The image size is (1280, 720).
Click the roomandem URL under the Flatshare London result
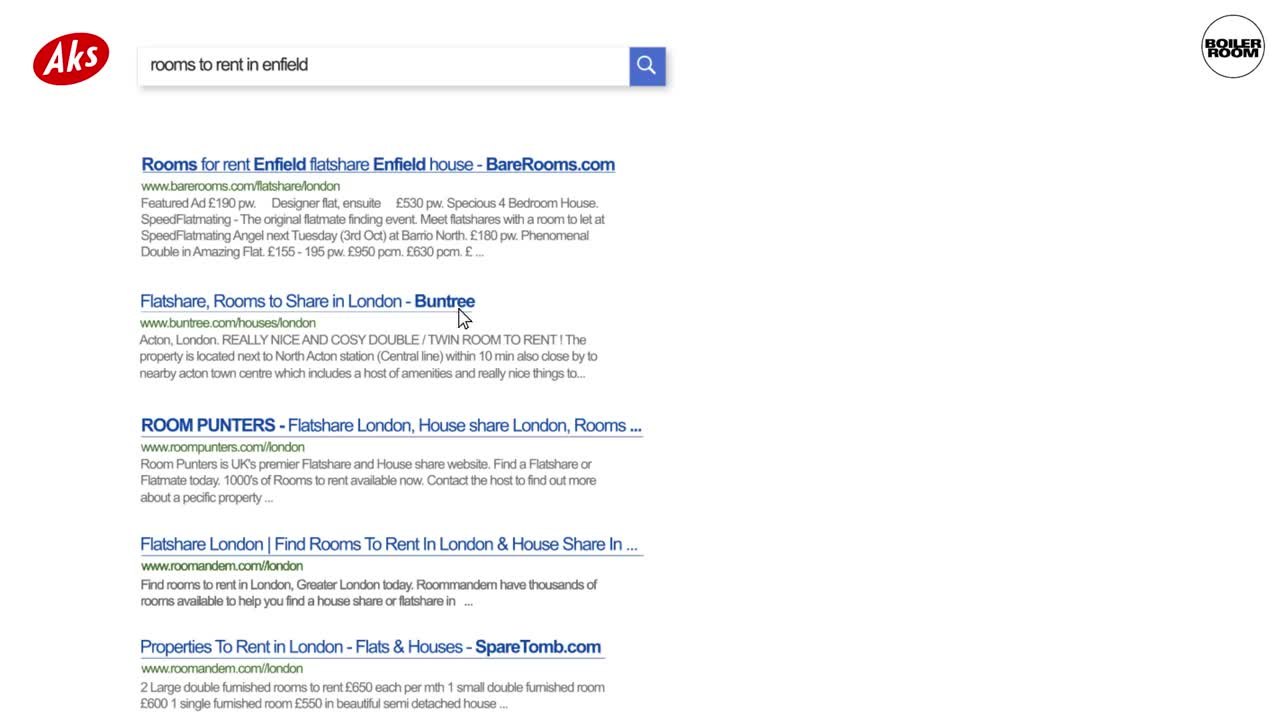[x=222, y=566]
